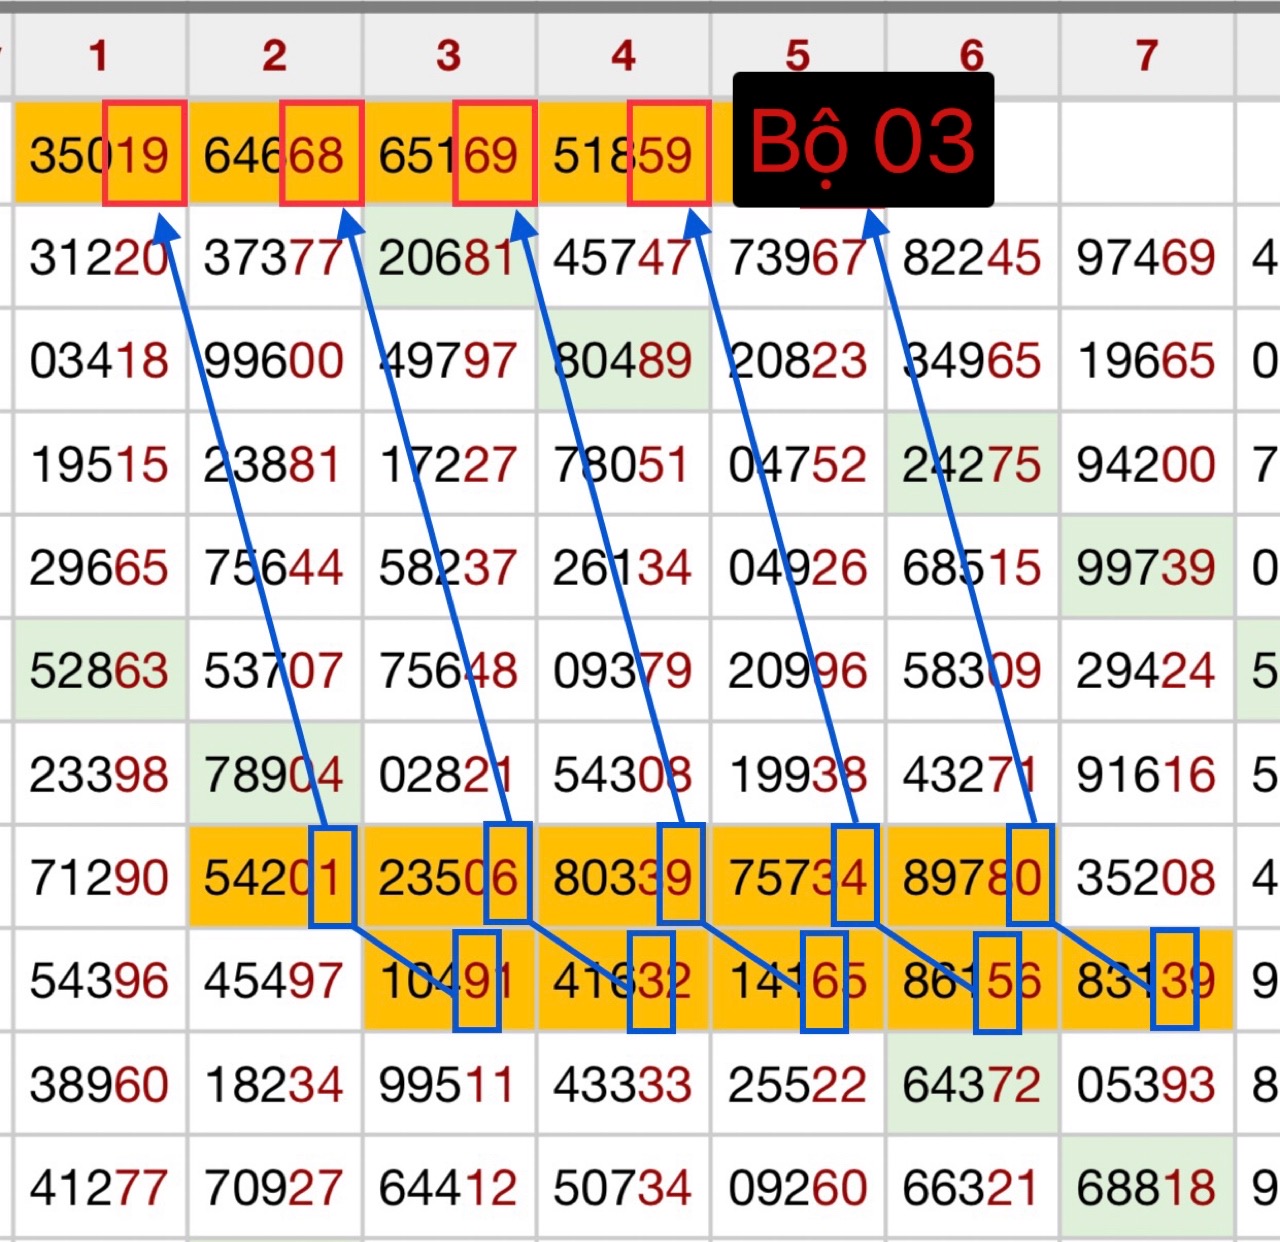Viewport: 1280px width, 1242px height.
Task: Click cell with value 23881
Action: (275, 464)
